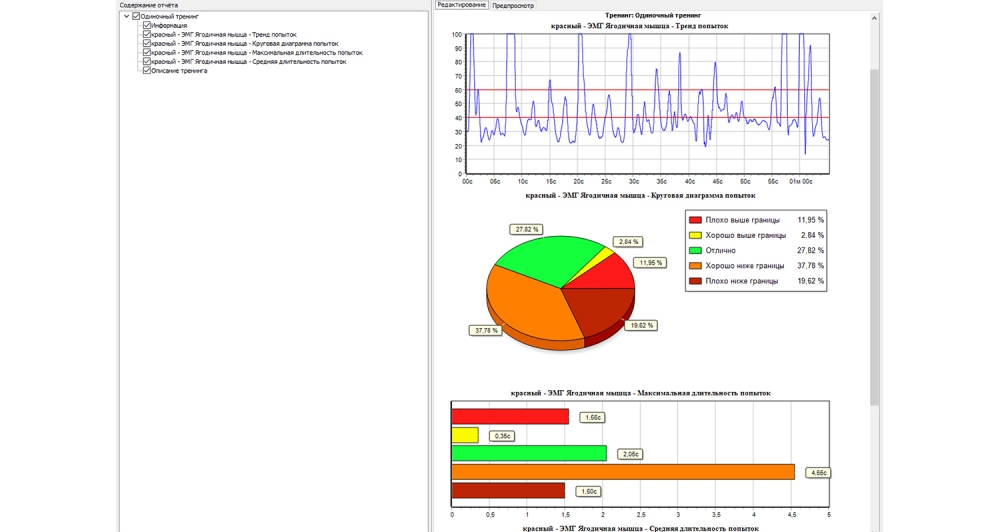Select the Описание тренинга tree item label
Screen dimensions: 1000x532
[179, 71]
